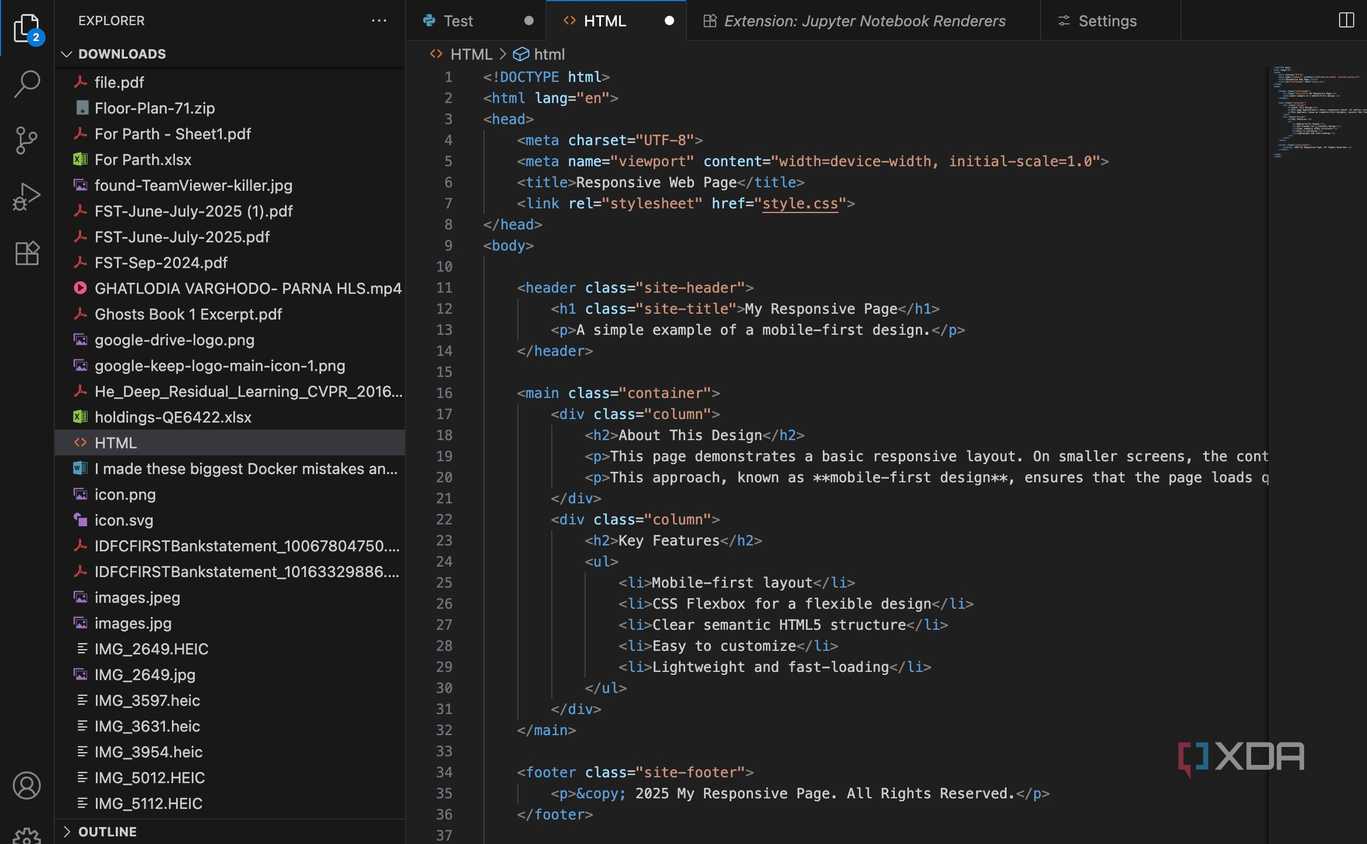Switch to the HTML editor tab
Viewport: 1367px width, 844px height.
617,20
